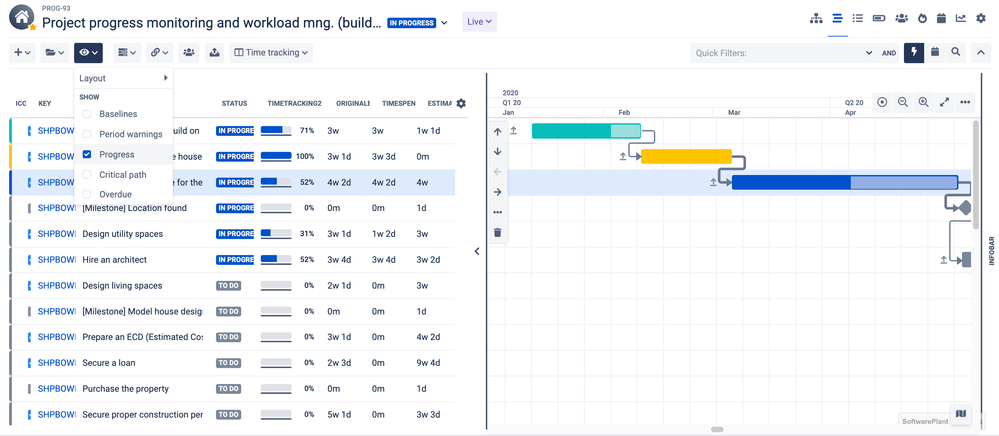This screenshot has height=436, width=999.
Task: Open the battery-shaped board view icon
Action: point(879,18)
